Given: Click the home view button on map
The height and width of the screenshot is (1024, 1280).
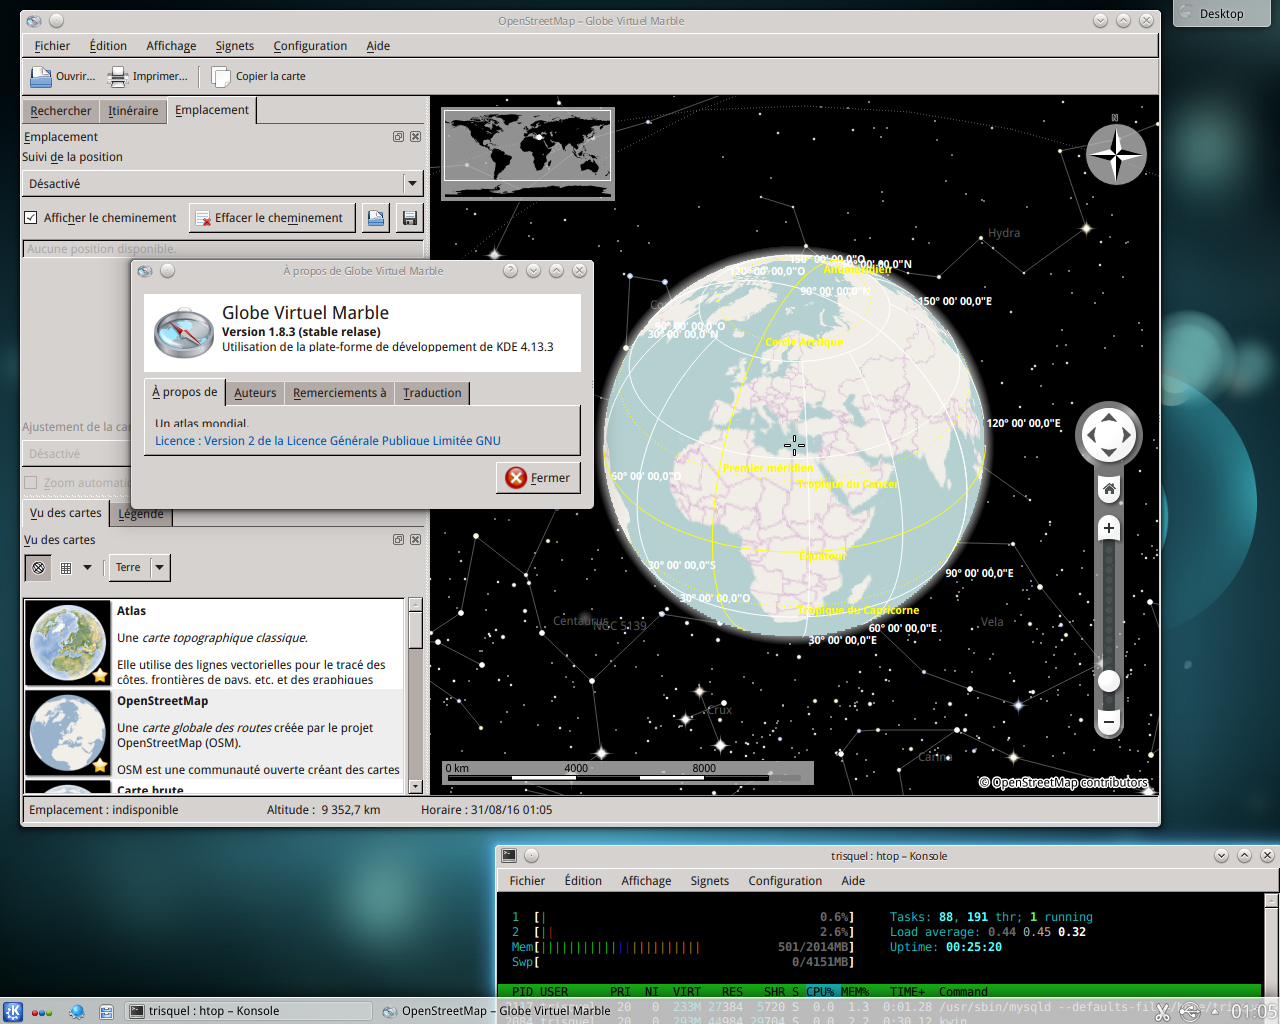Looking at the screenshot, I should point(1109,489).
